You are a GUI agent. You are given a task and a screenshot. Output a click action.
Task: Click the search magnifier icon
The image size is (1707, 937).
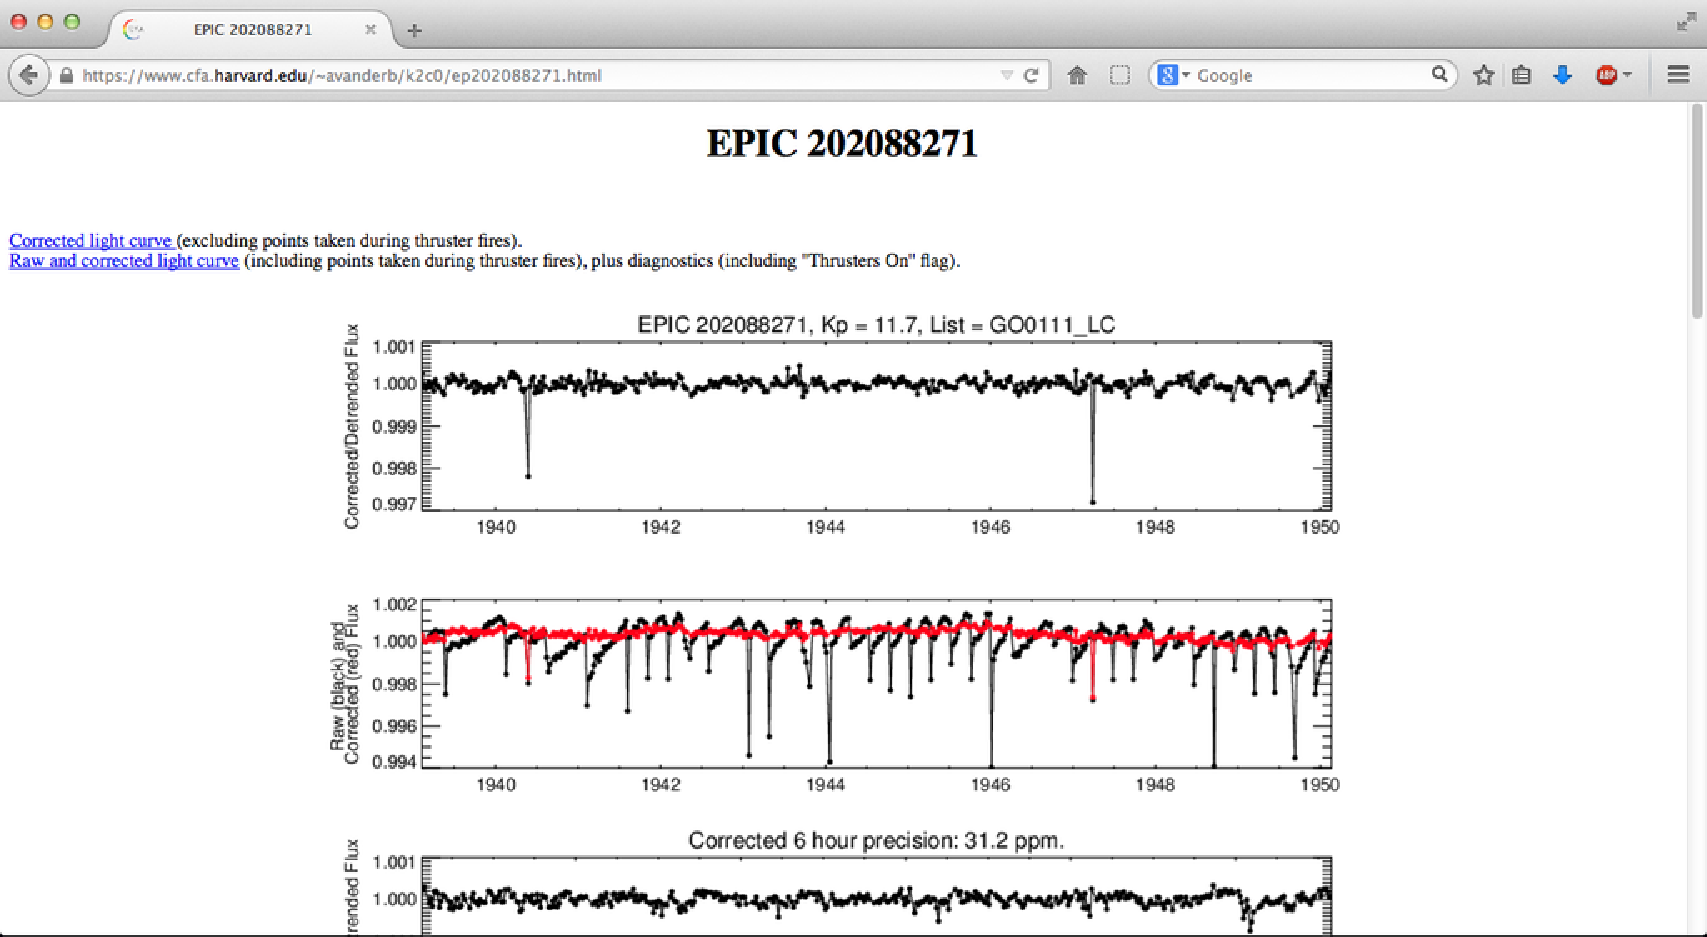[x=1439, y=74]
